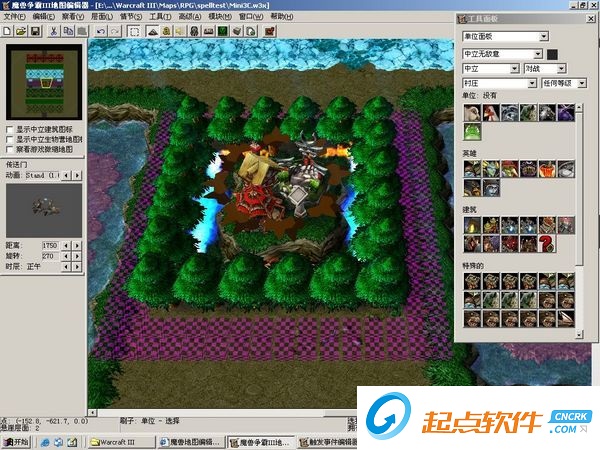Open the 编辑(E) menu
This screenshot has width=600, height=450.
coord(44,16)
